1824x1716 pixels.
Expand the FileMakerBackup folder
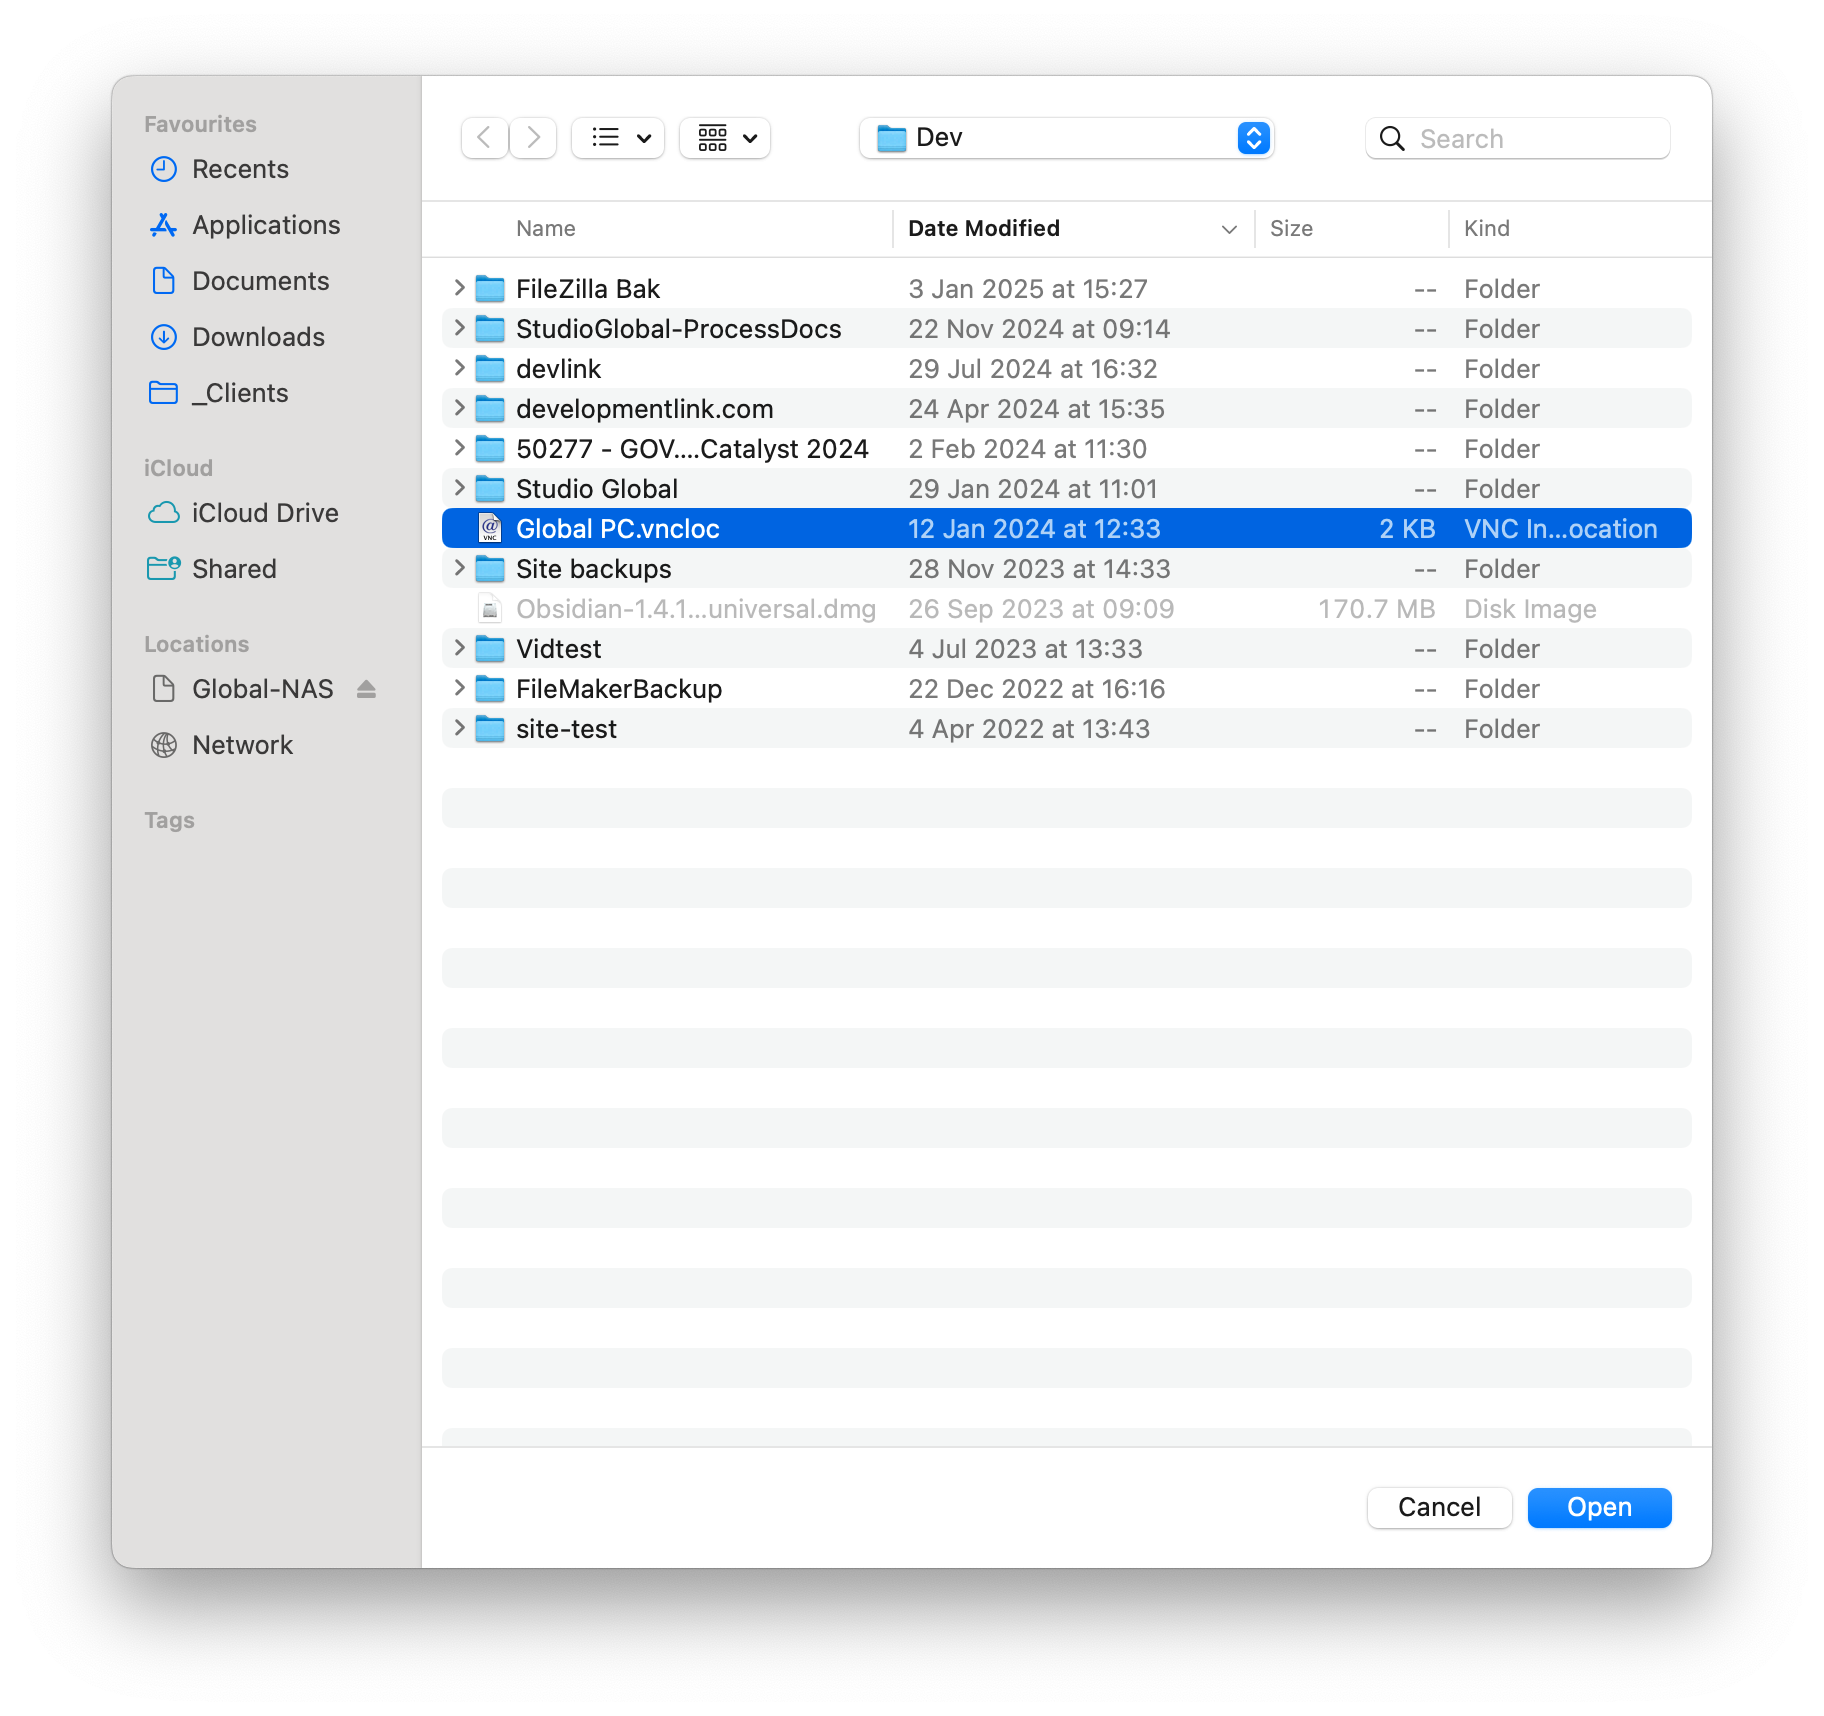[x=459, y=688]
